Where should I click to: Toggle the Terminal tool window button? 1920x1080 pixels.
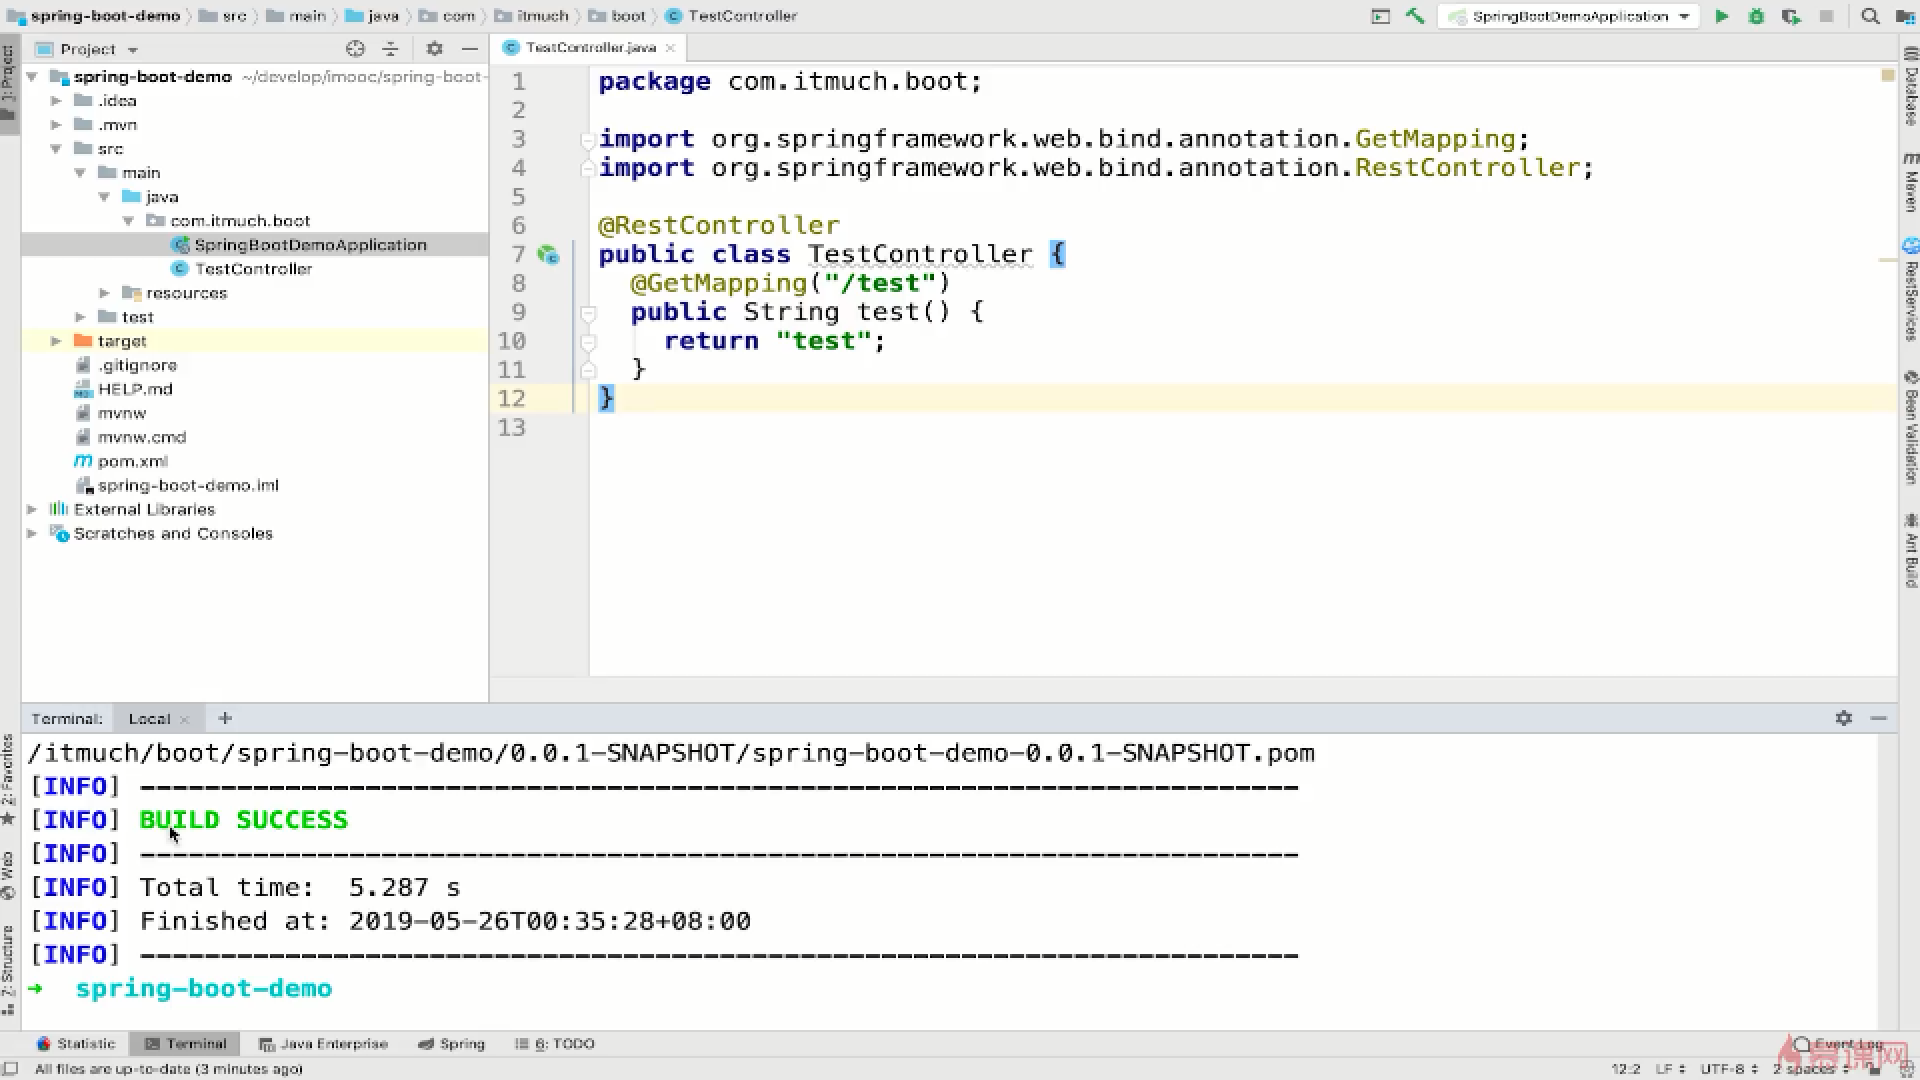[x=186, y=1043]
